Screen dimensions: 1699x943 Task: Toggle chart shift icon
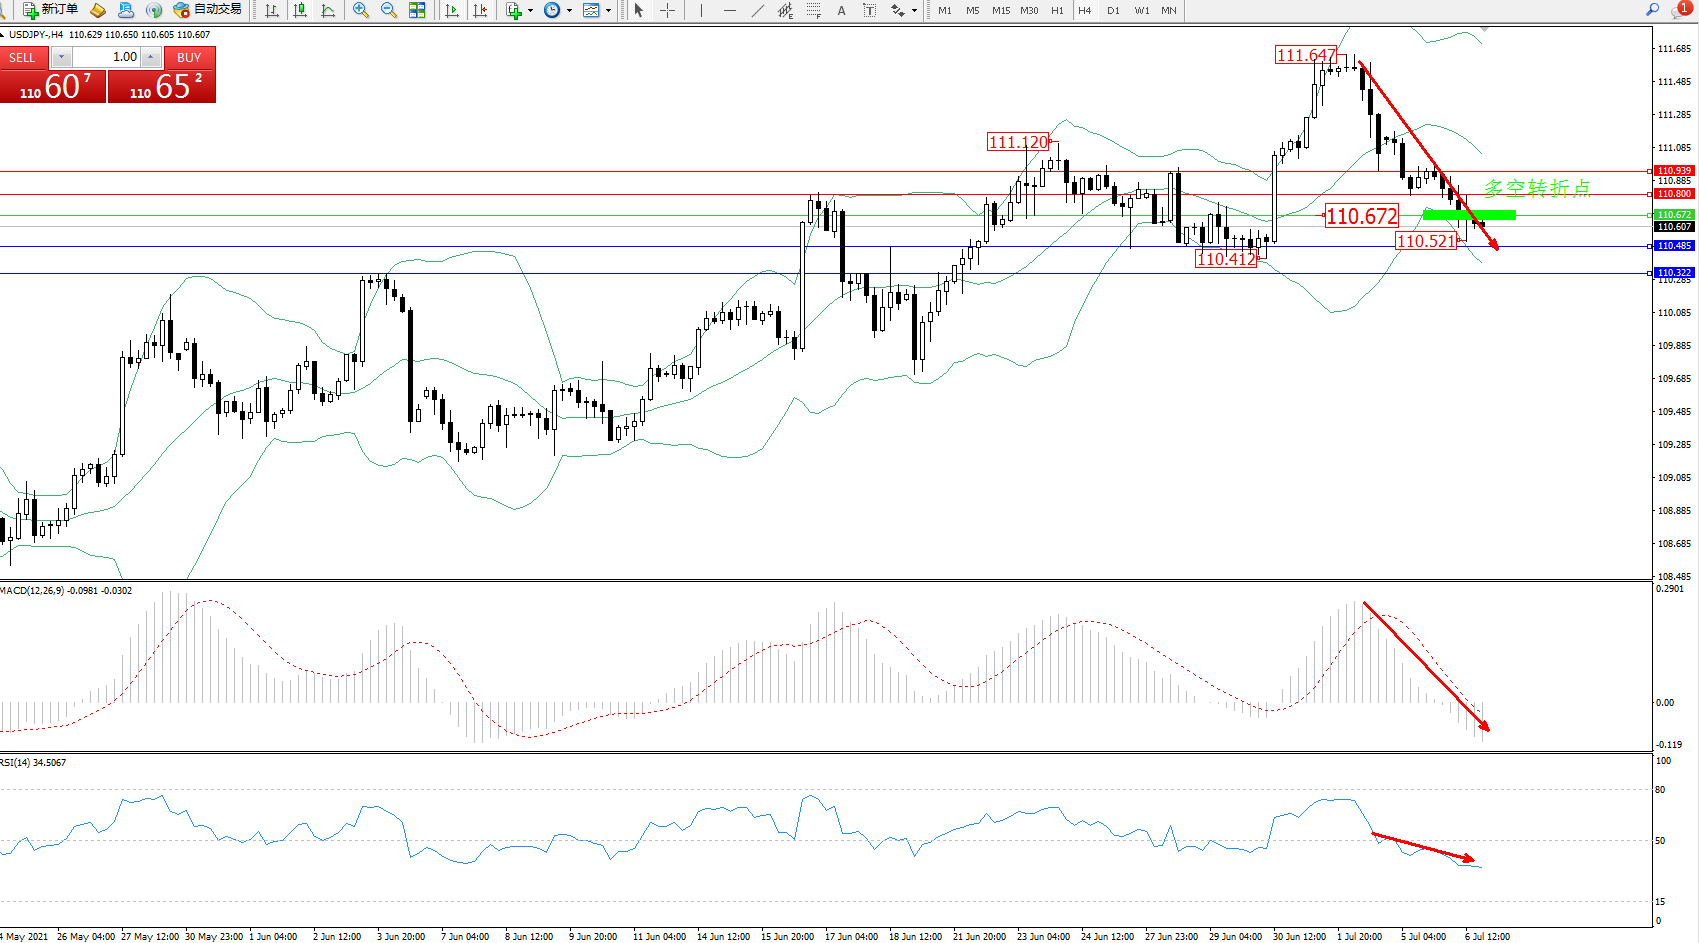tap(480, 10)
